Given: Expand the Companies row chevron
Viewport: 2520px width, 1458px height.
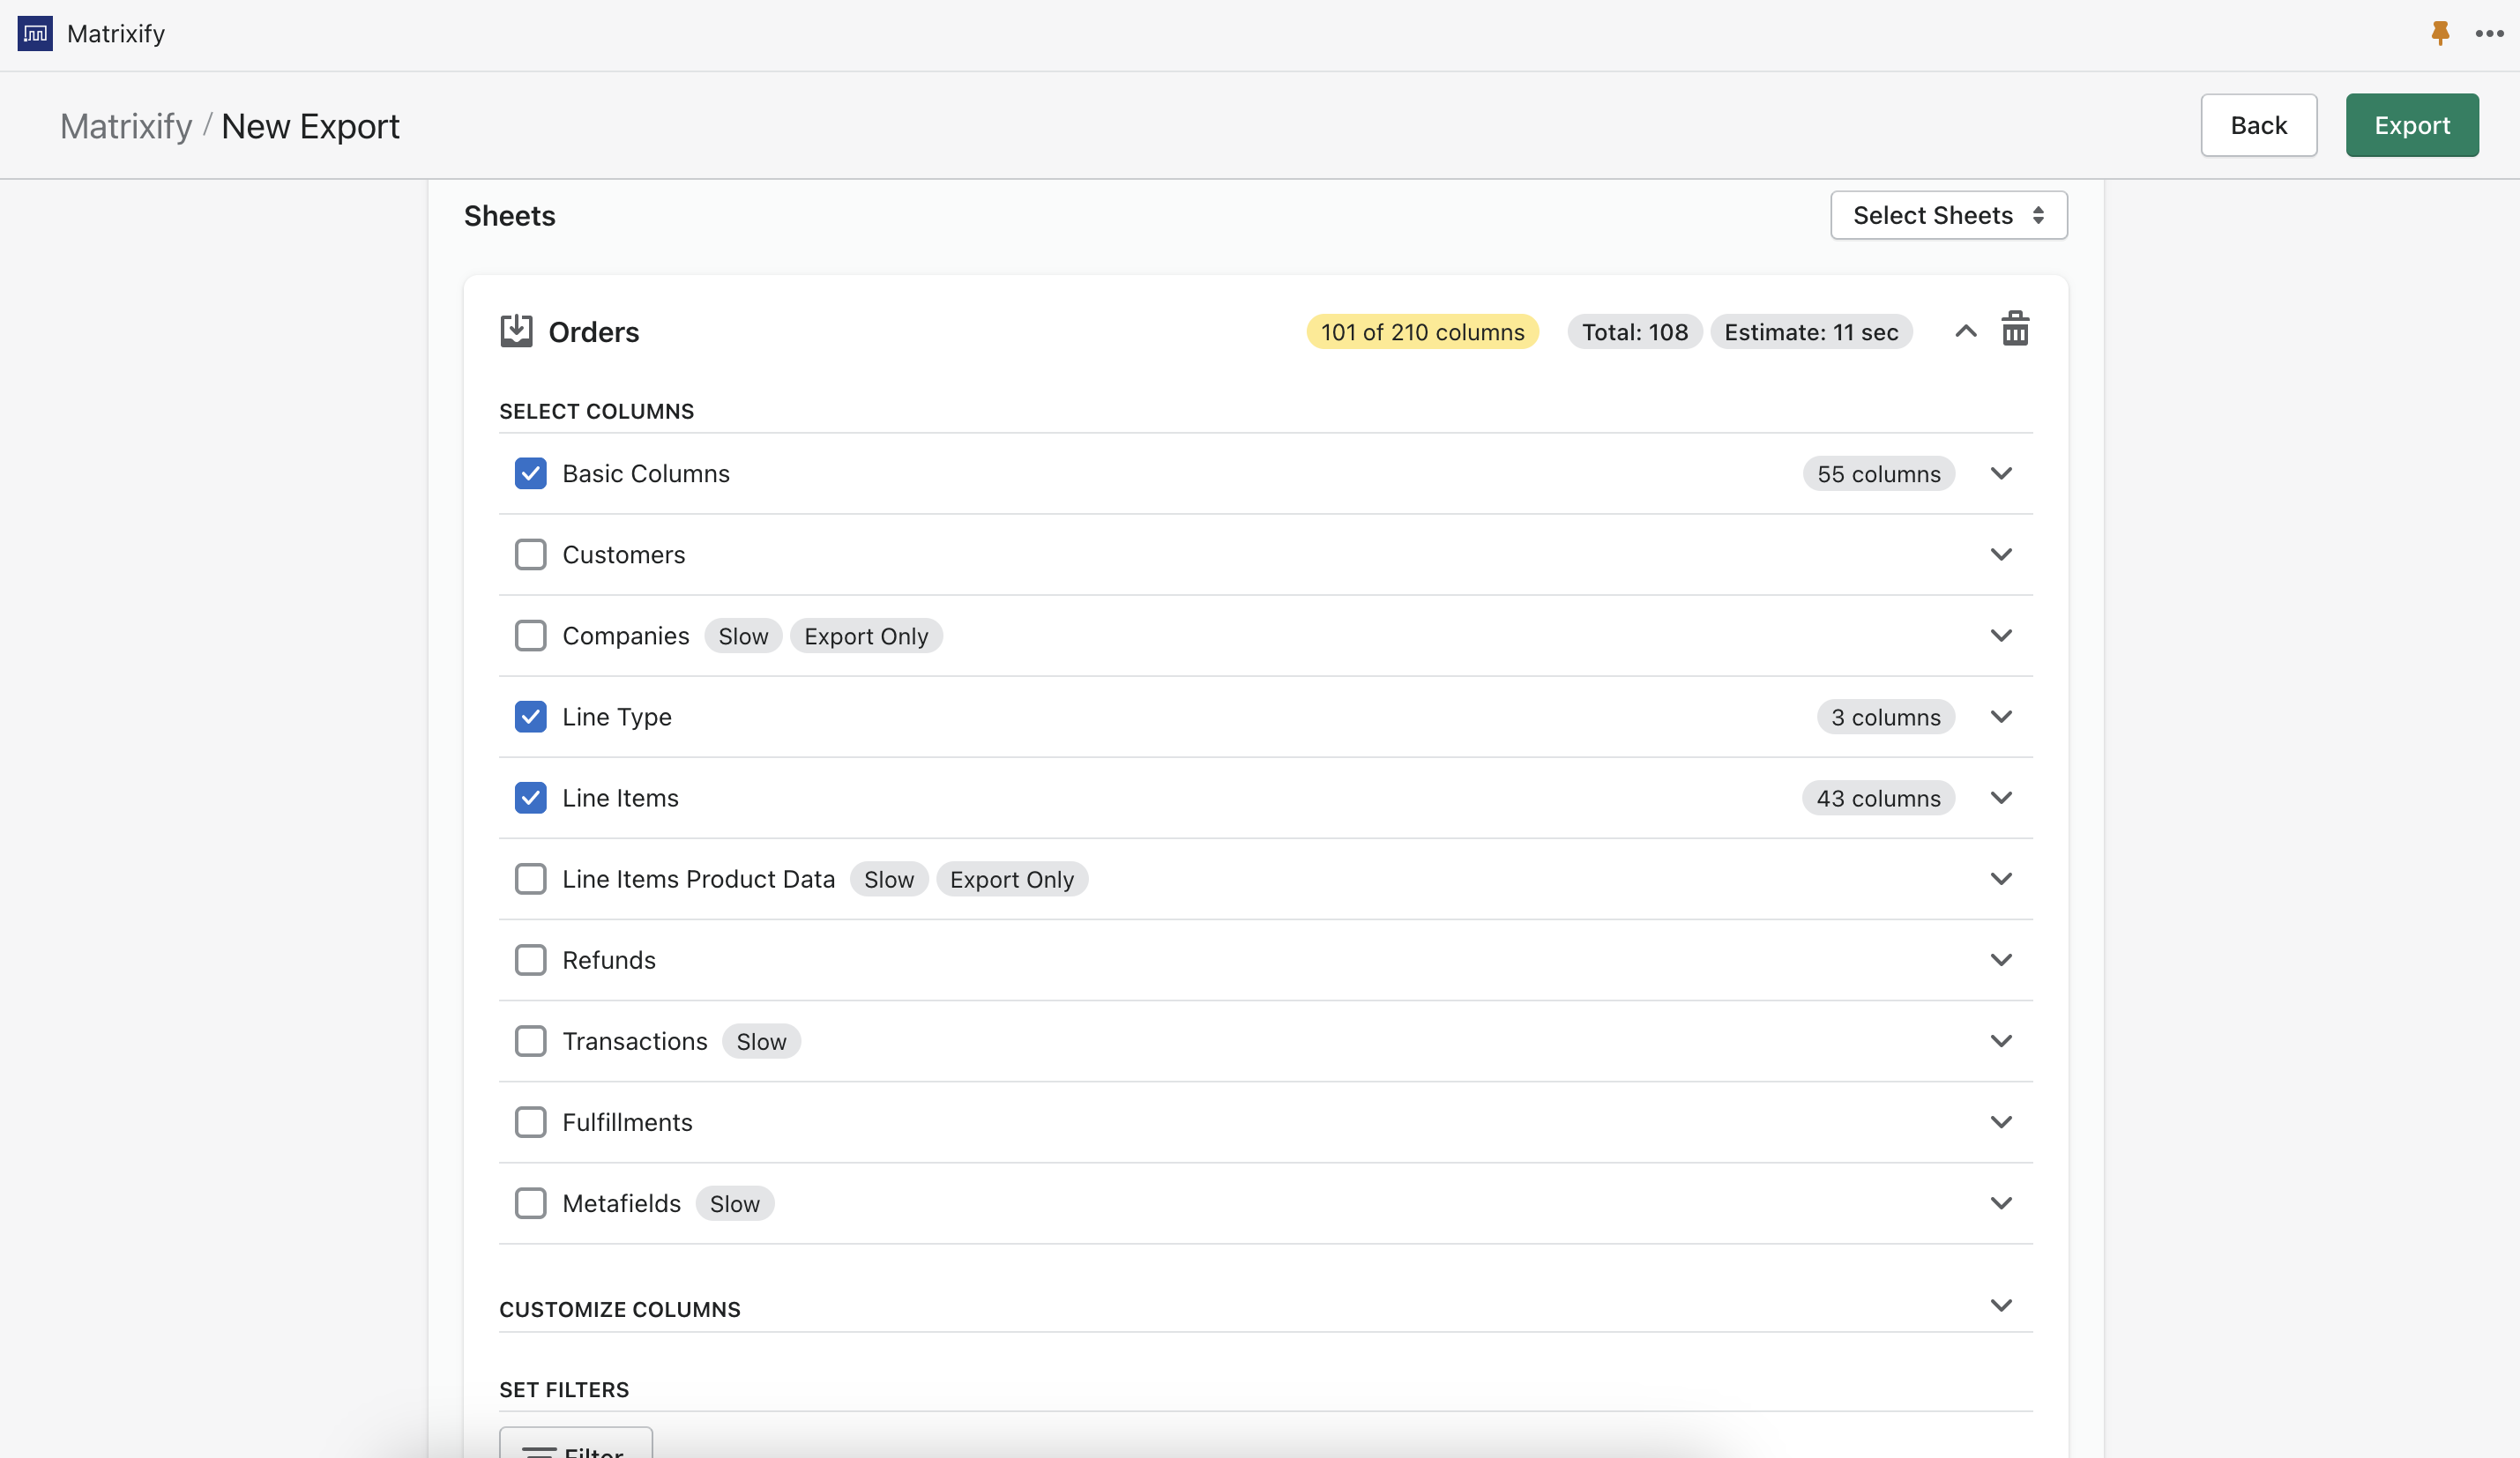Looking at the screenshot, I should tap(2001, 635).
